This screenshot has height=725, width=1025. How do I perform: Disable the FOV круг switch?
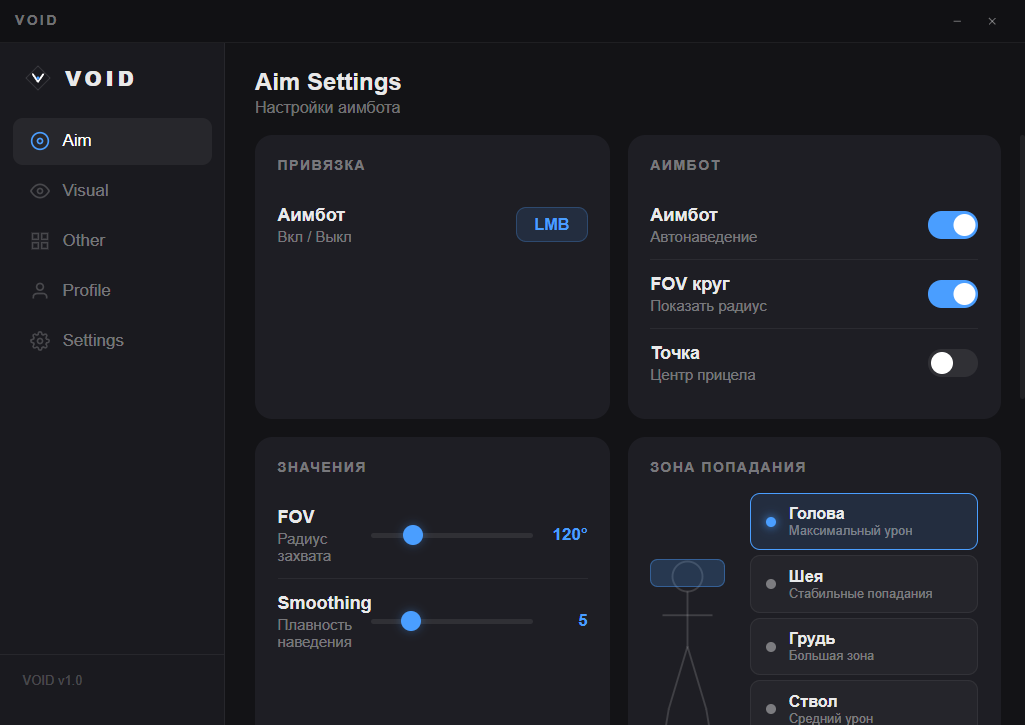pyautogui.click(x=952, y=294)
